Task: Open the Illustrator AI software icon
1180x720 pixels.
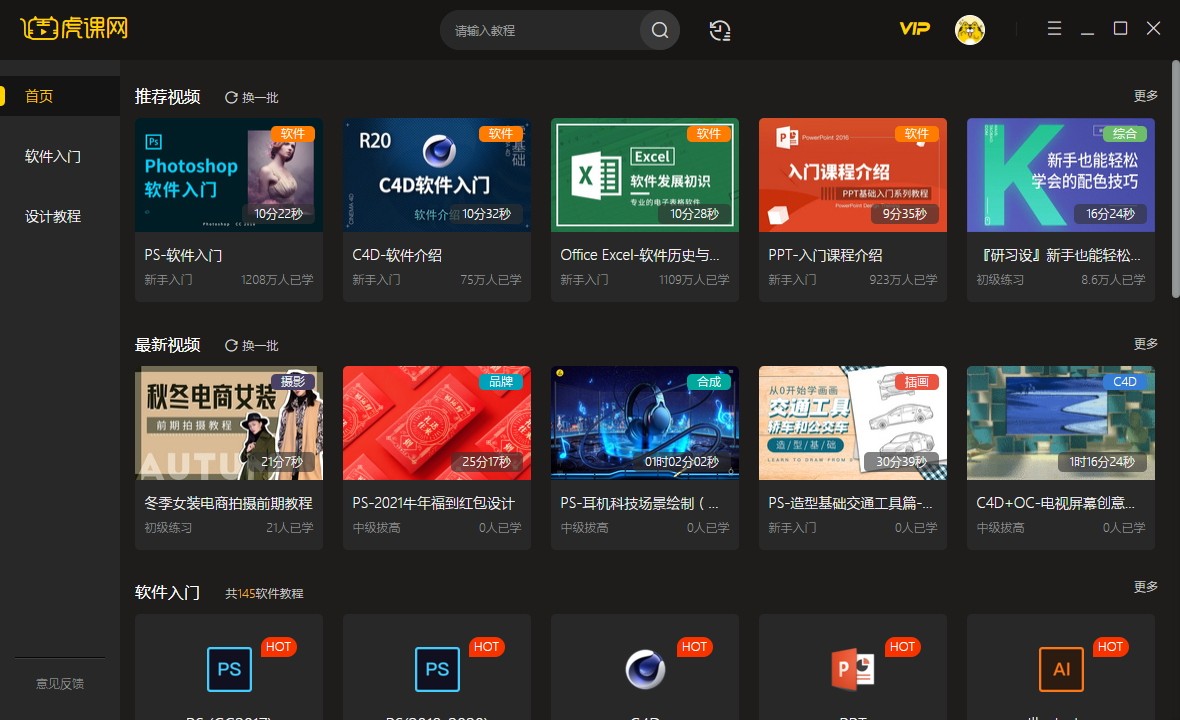Action: (x=1061, y=669)
